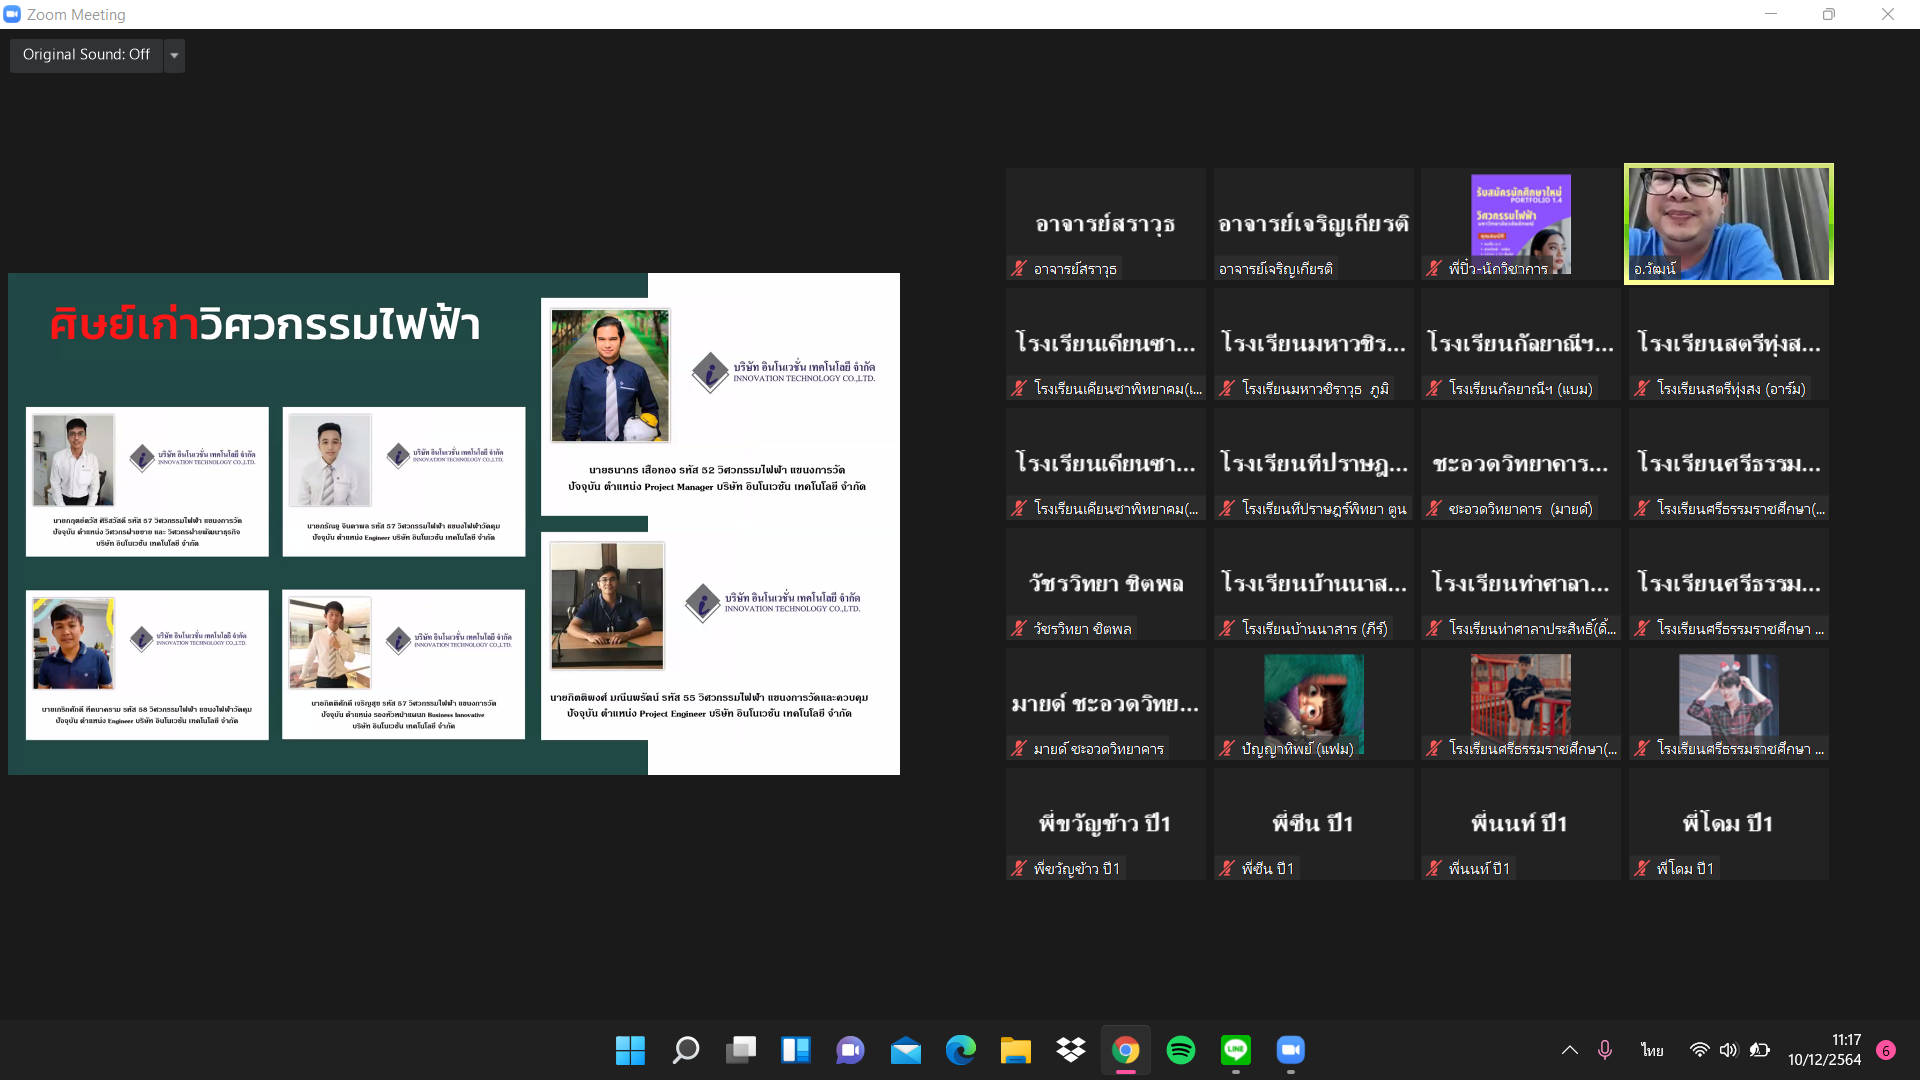Open the notification badge showing 6

click(x=1886, y=1050)
